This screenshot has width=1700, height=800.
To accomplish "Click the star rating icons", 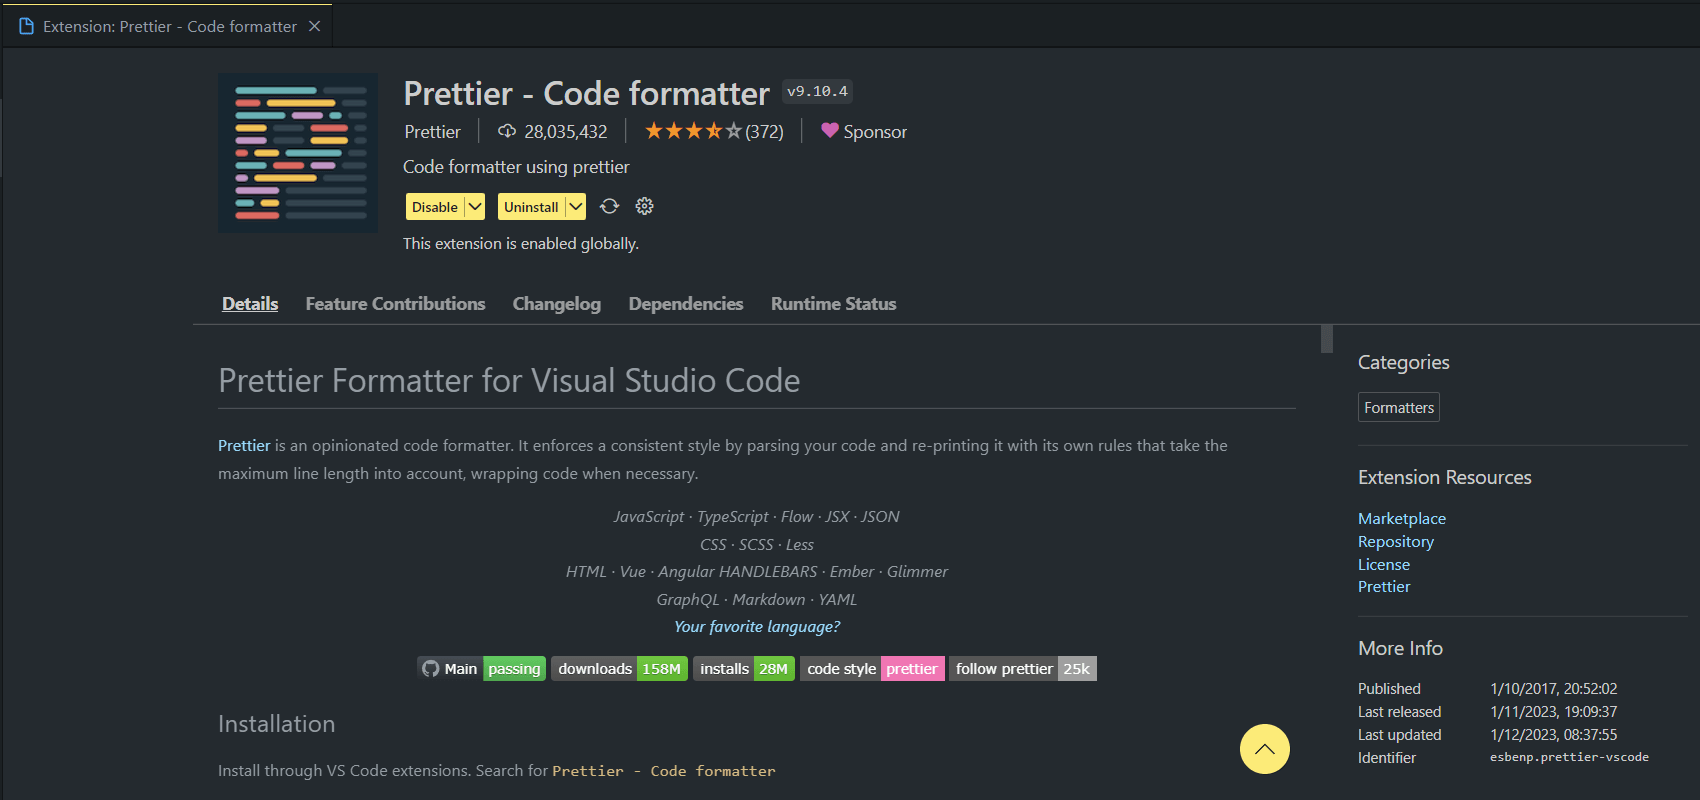I will [x=693, y=131].
